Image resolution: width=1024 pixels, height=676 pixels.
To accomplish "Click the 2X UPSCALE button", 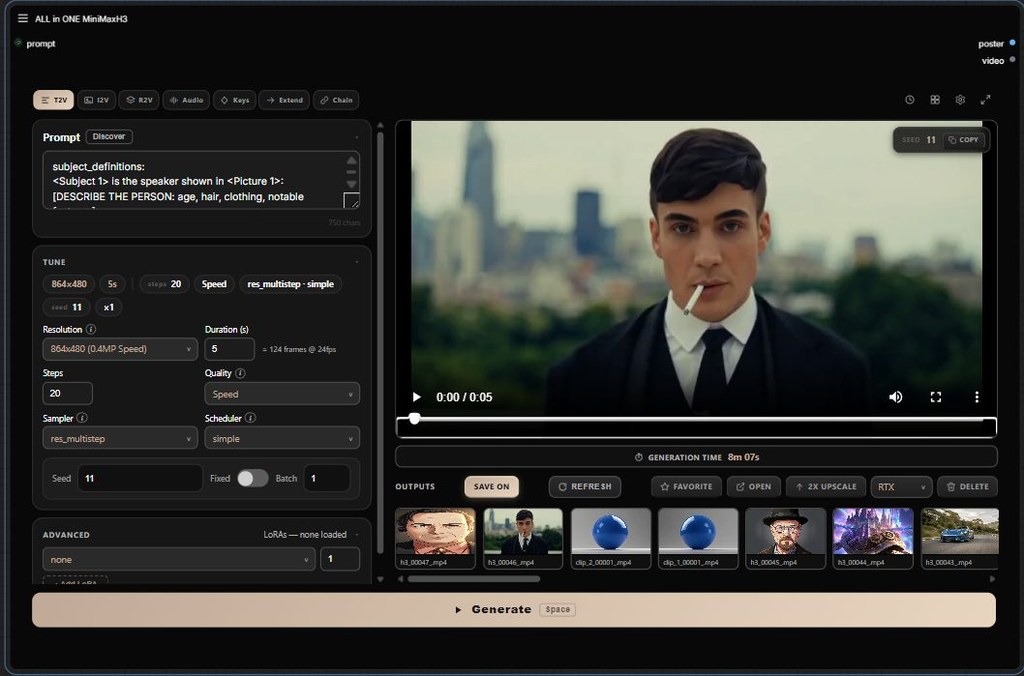I will (826, 487).
